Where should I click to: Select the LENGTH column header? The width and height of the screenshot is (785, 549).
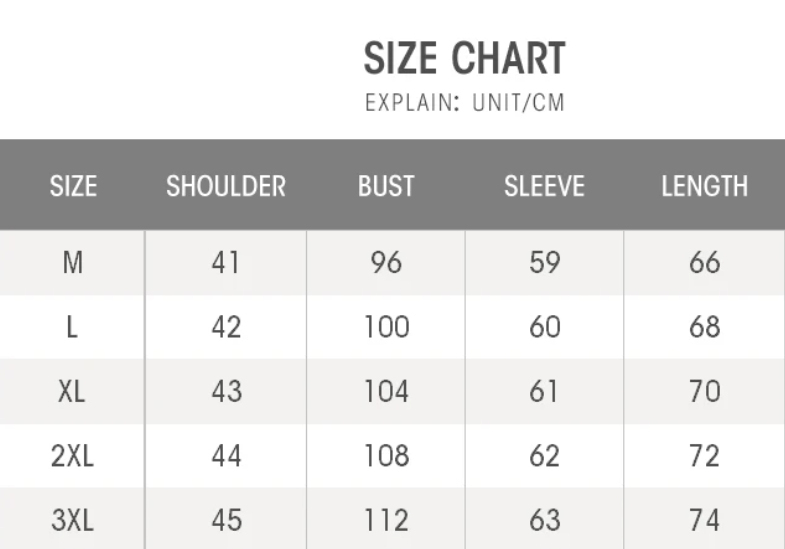[704, 186]
